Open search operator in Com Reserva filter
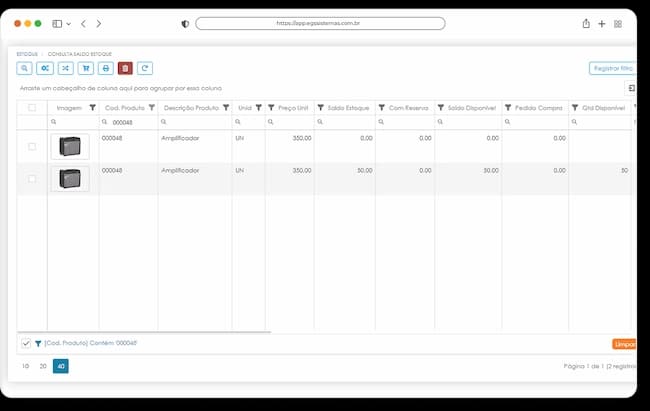650x411 pixels. click(381, 122)
